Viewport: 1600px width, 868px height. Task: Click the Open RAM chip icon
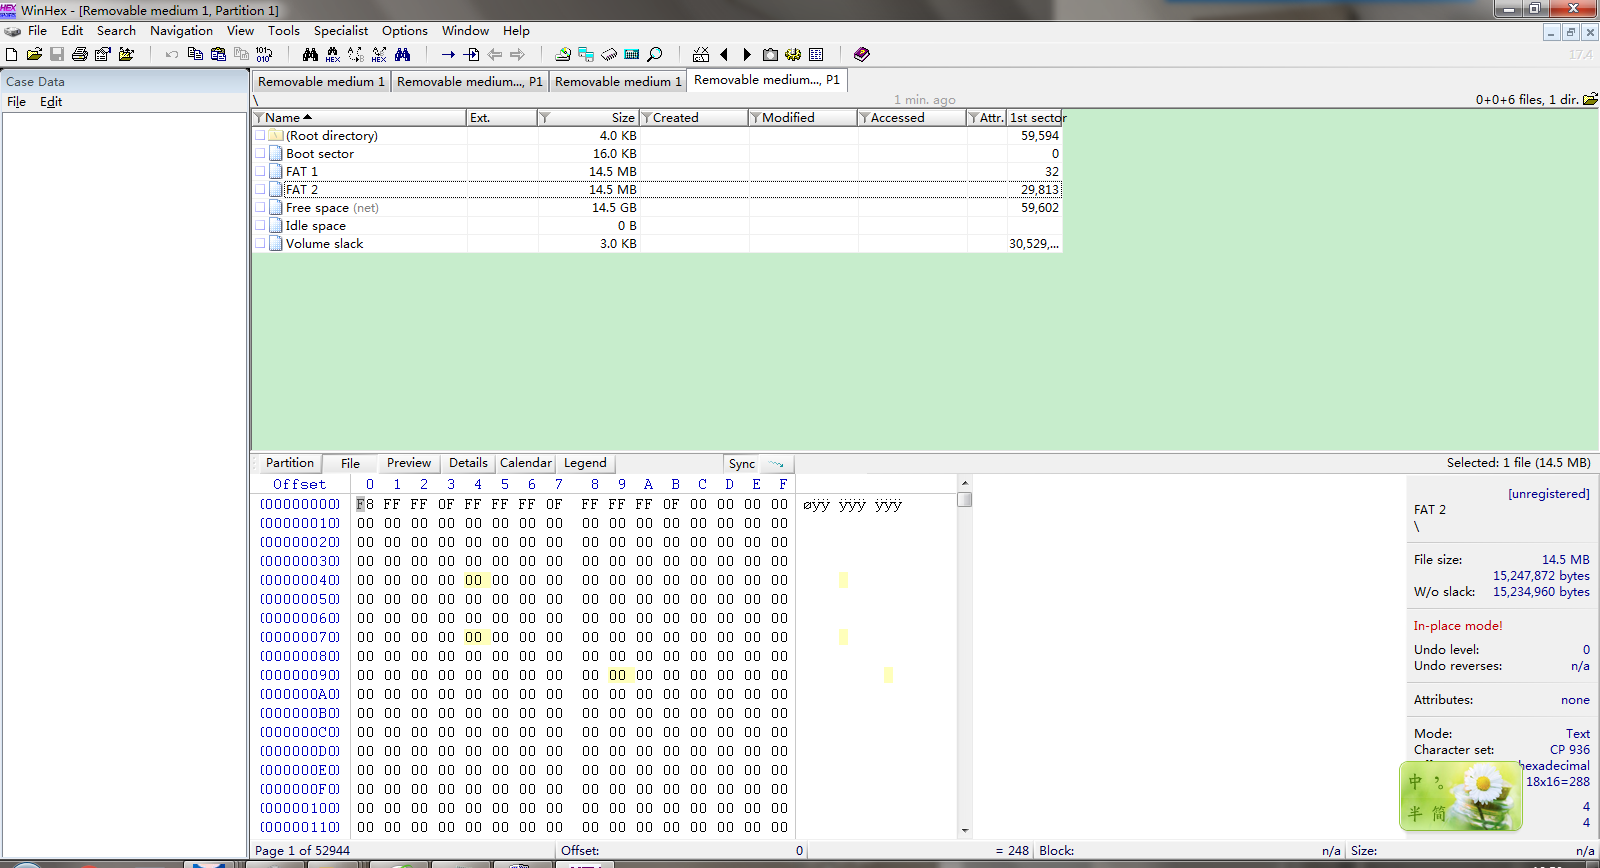point(609,54)
